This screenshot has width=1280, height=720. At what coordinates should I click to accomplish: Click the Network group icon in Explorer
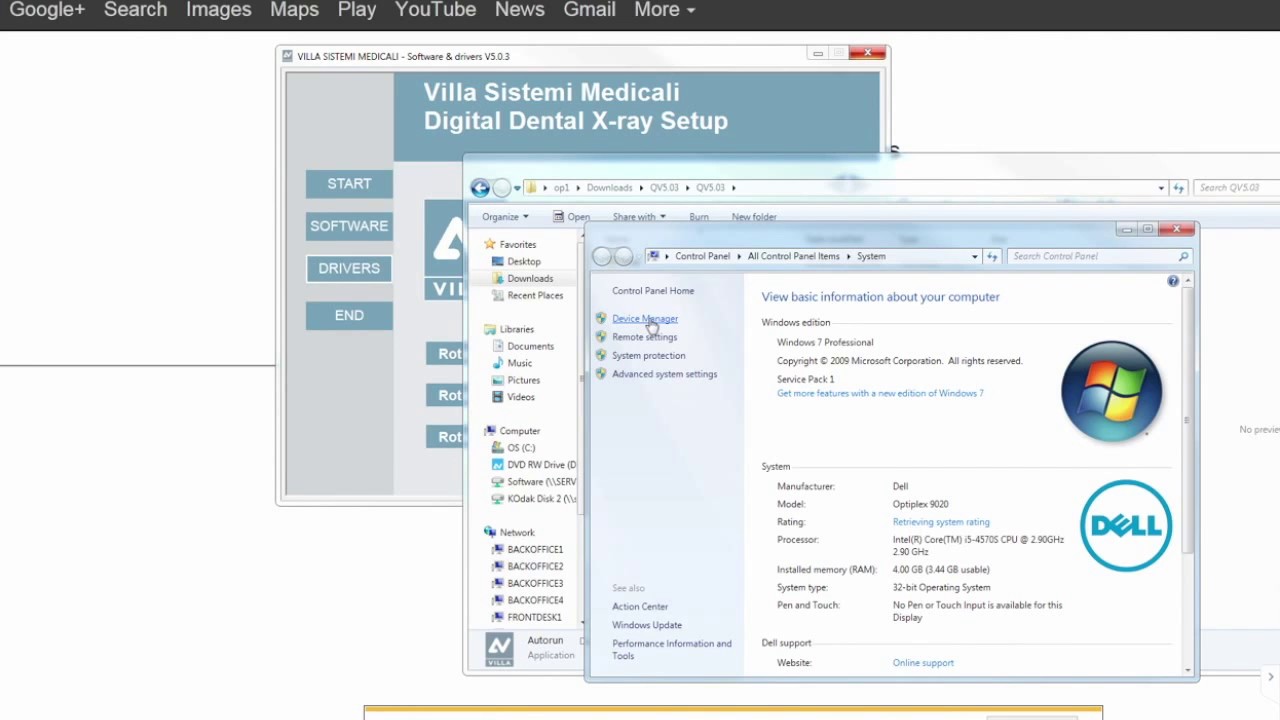tap(490, 533)
